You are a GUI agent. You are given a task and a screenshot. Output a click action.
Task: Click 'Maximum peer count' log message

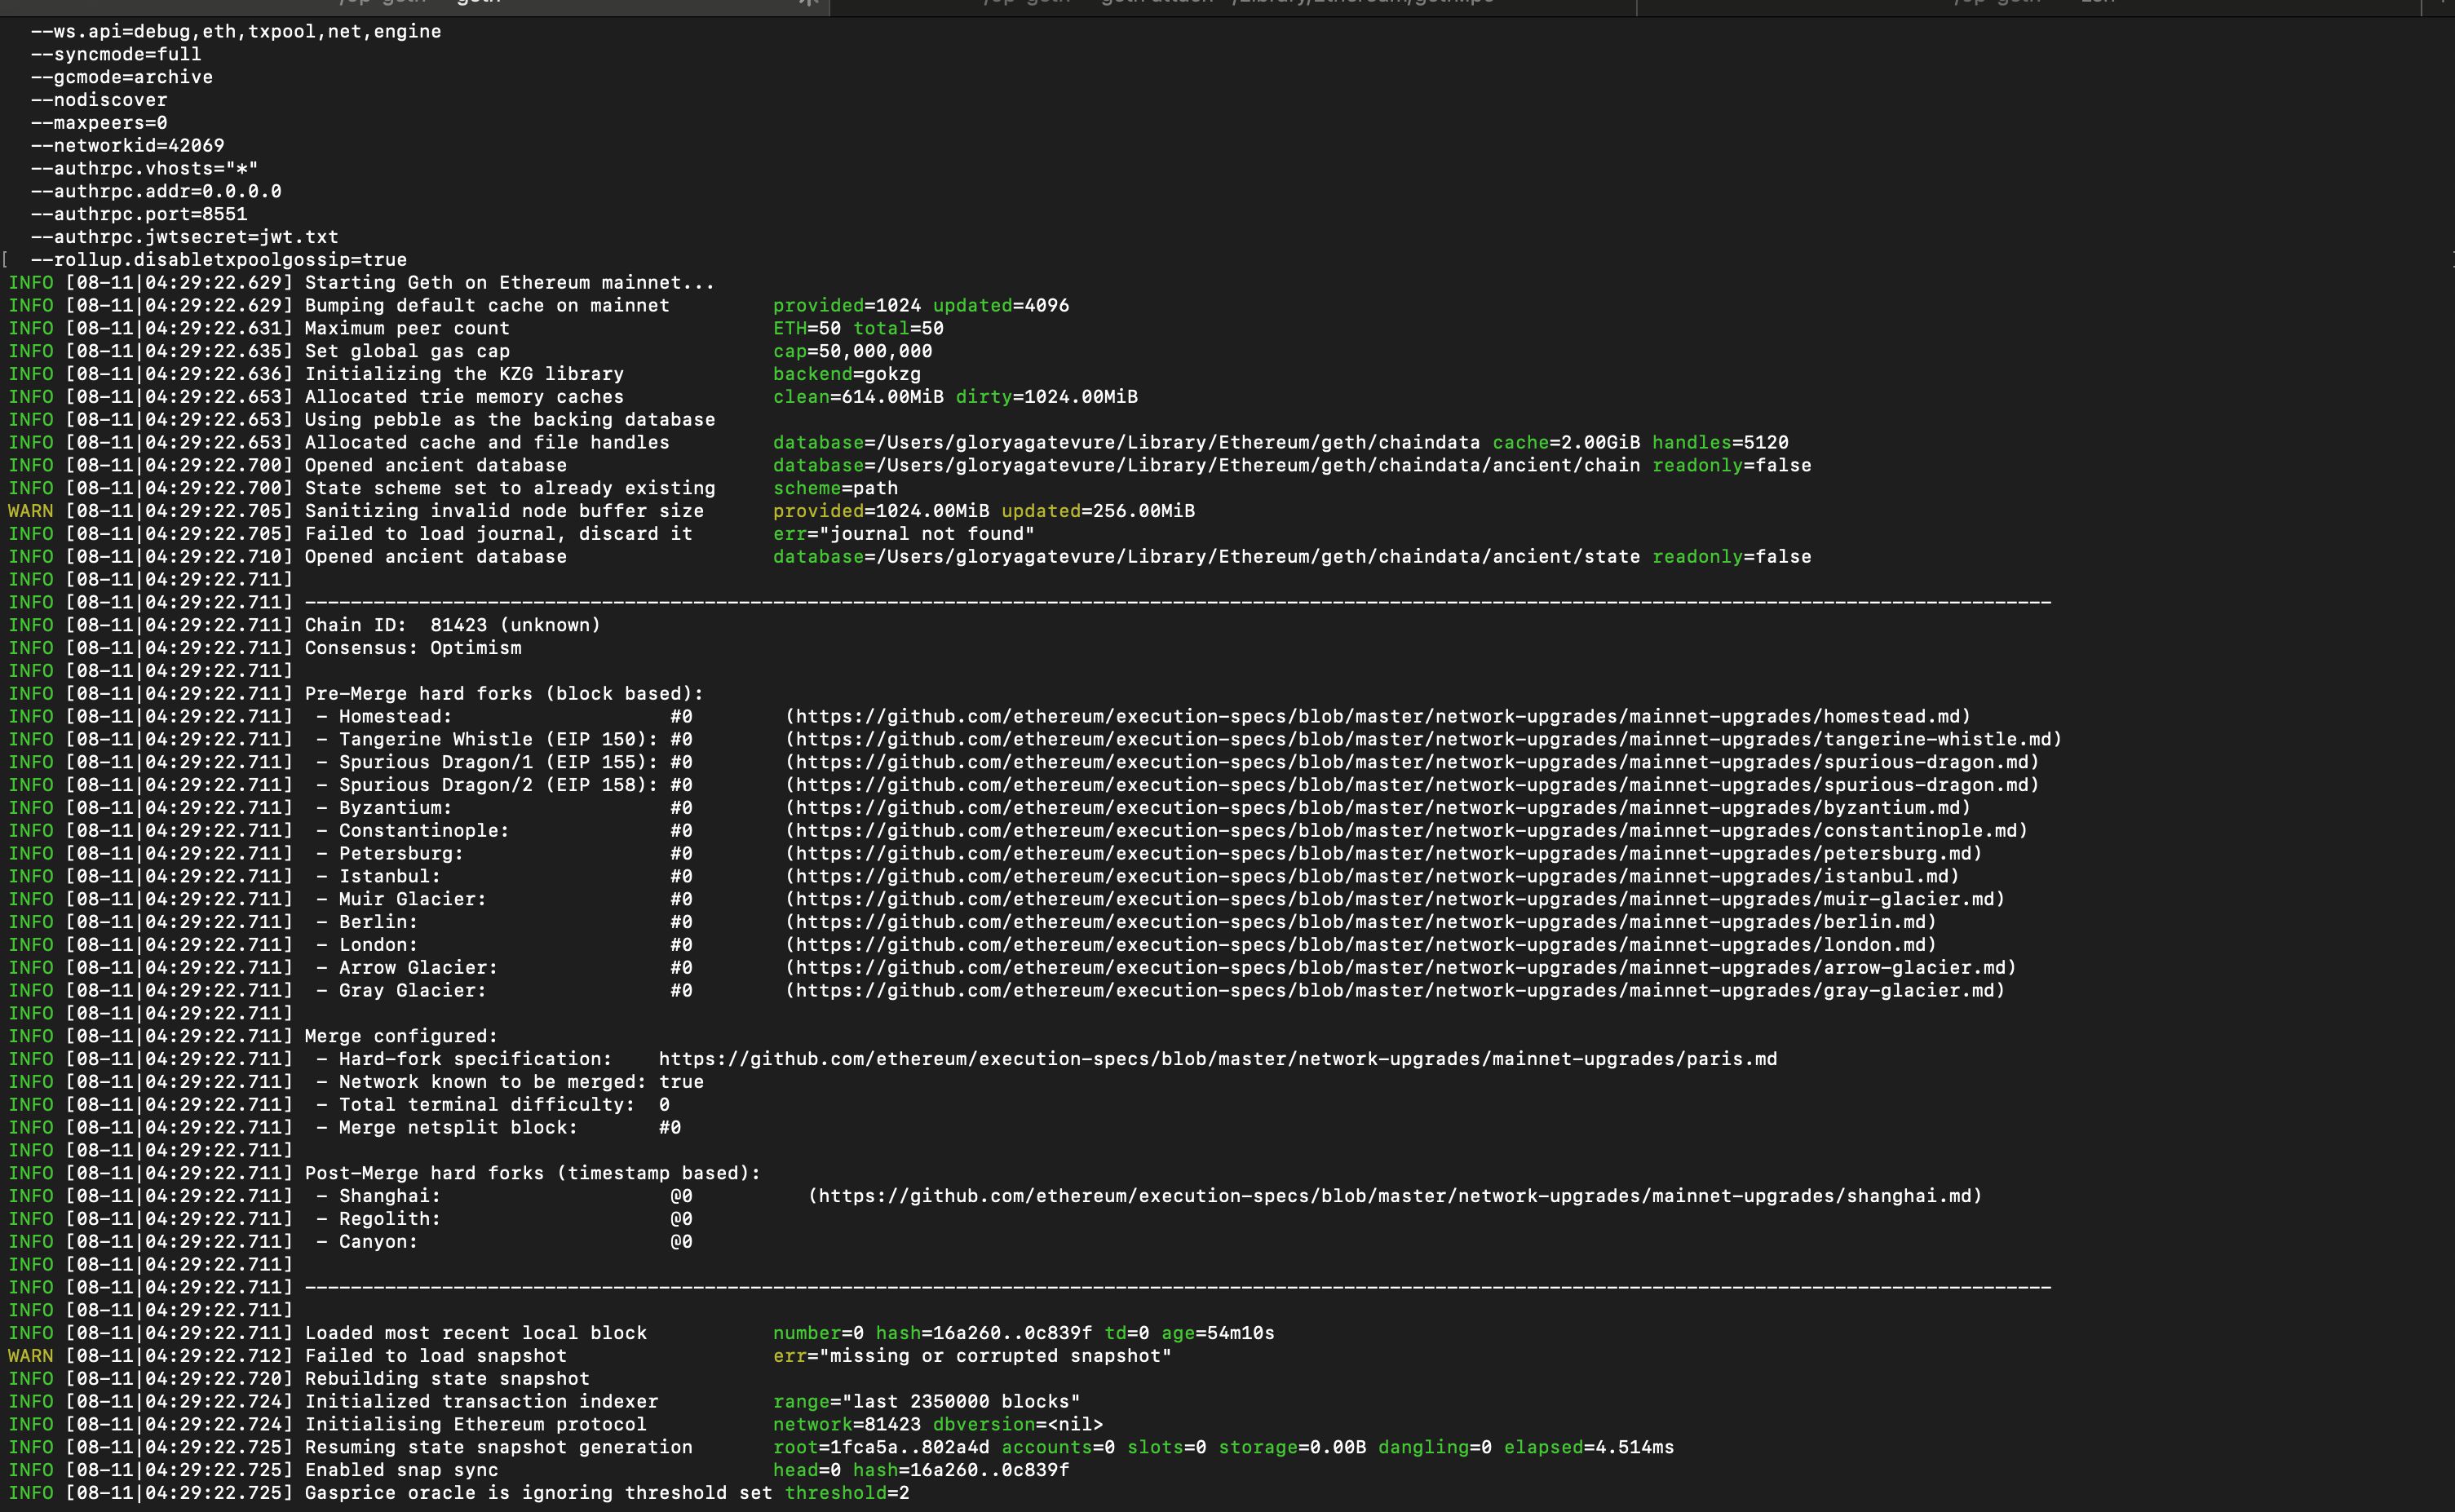407,328
